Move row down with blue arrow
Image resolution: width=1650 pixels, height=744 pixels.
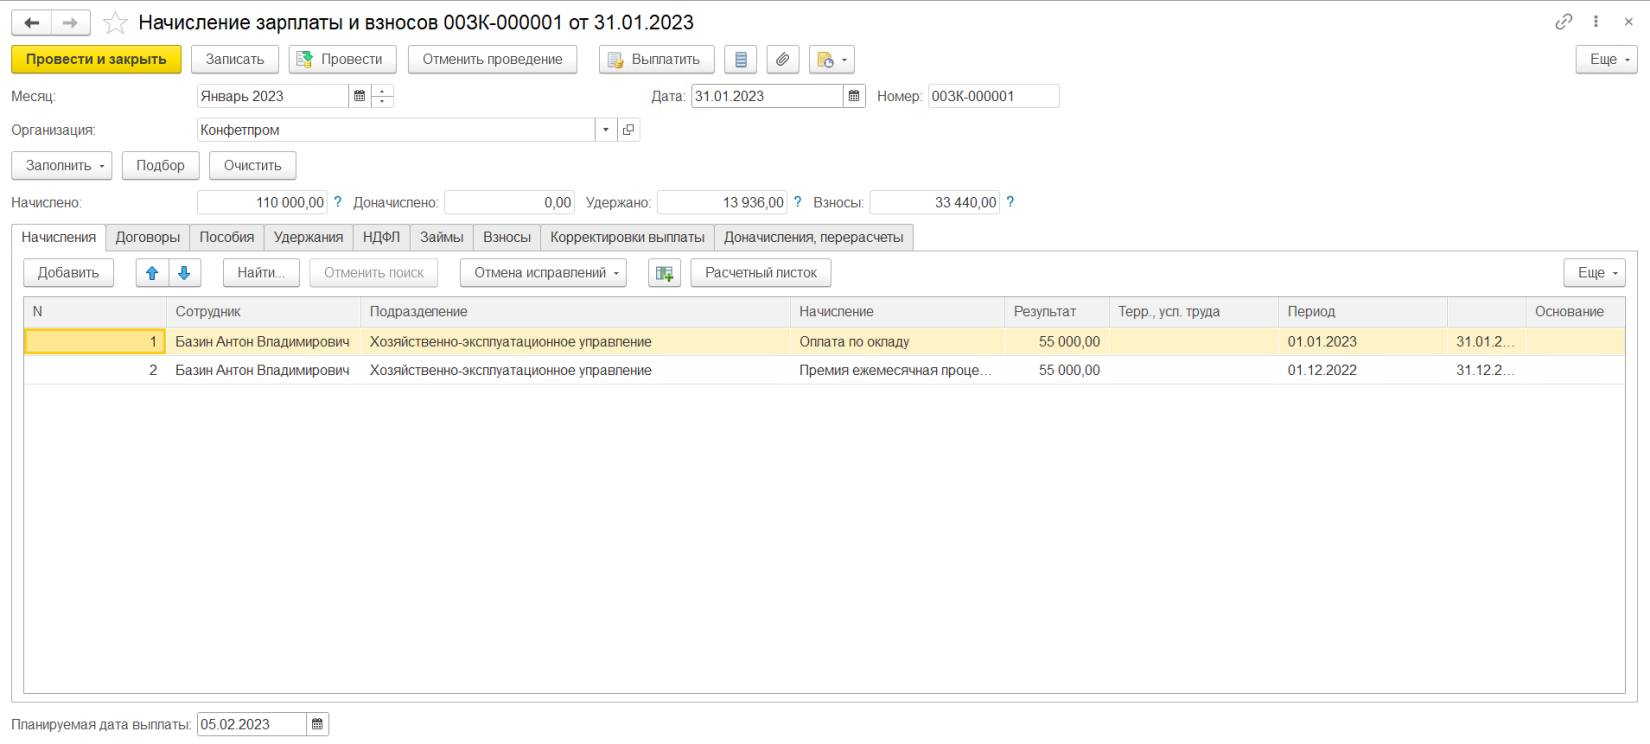click(184, 273)
